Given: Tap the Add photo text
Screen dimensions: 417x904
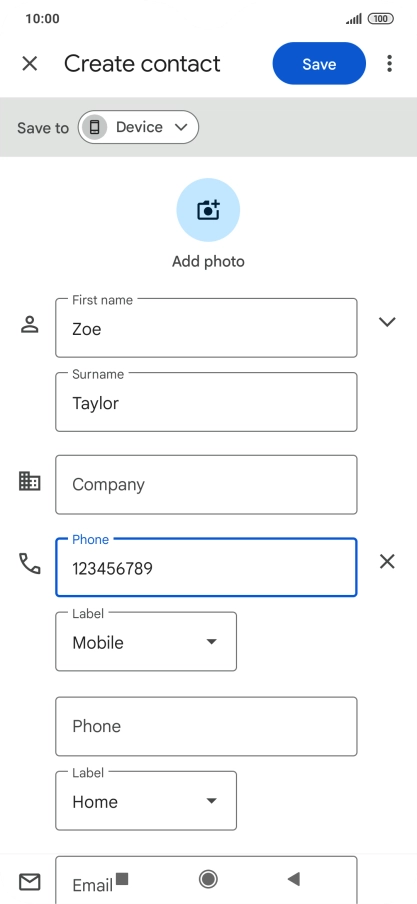Looking at the screenshot, I should (208, 261).
